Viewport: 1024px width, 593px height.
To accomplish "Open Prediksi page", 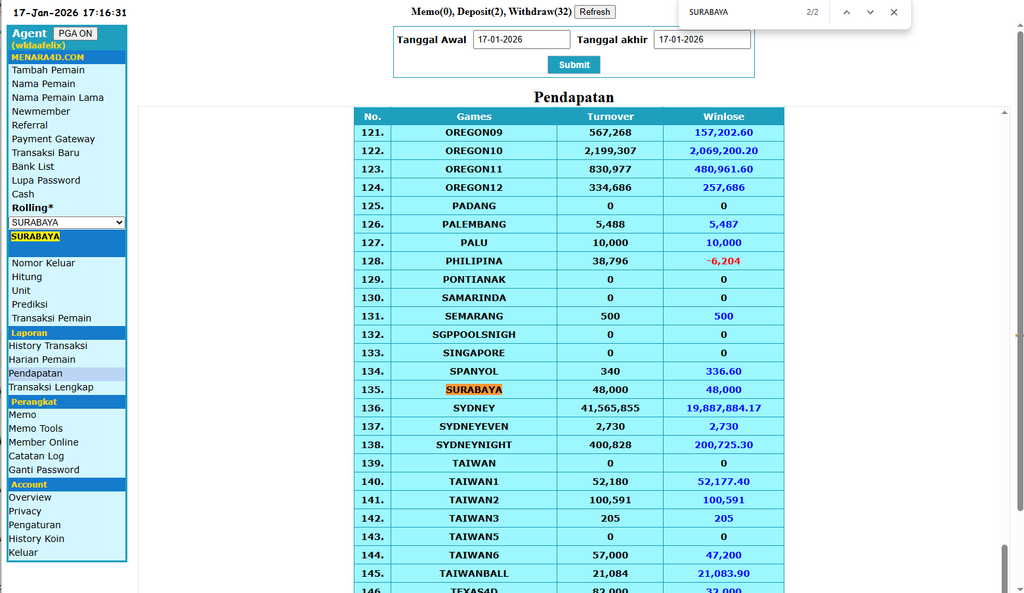I will [x=29, y=304].
